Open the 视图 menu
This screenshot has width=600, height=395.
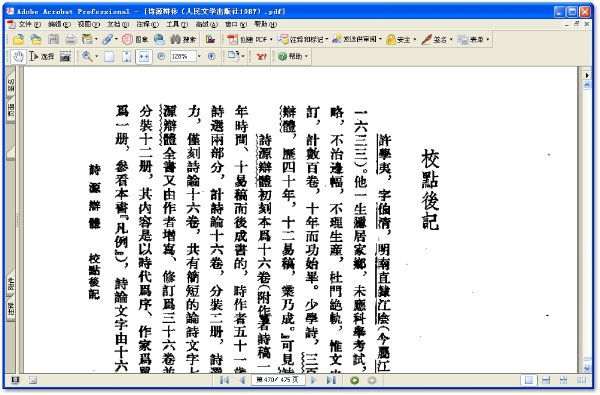click(89, 24)
